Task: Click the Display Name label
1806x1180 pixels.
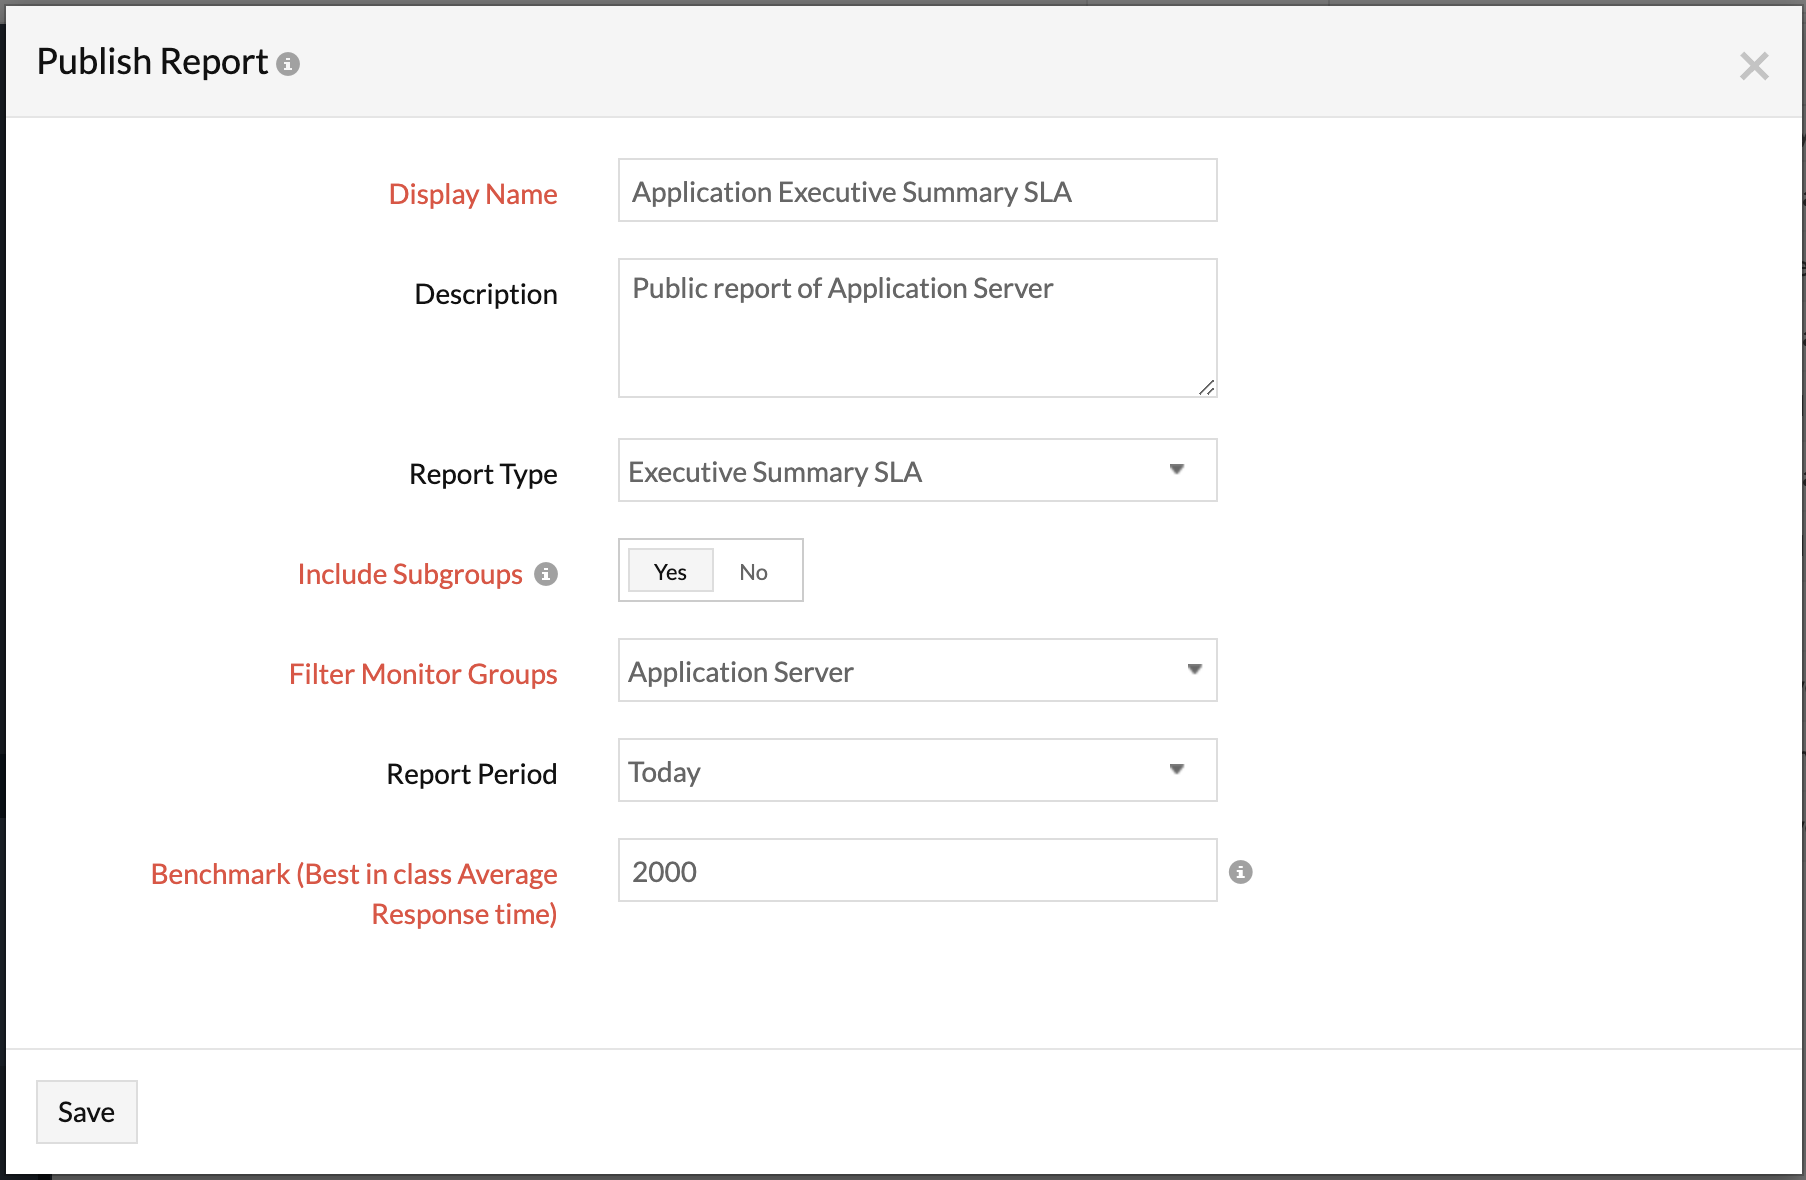Action: (x=472, y=194)
